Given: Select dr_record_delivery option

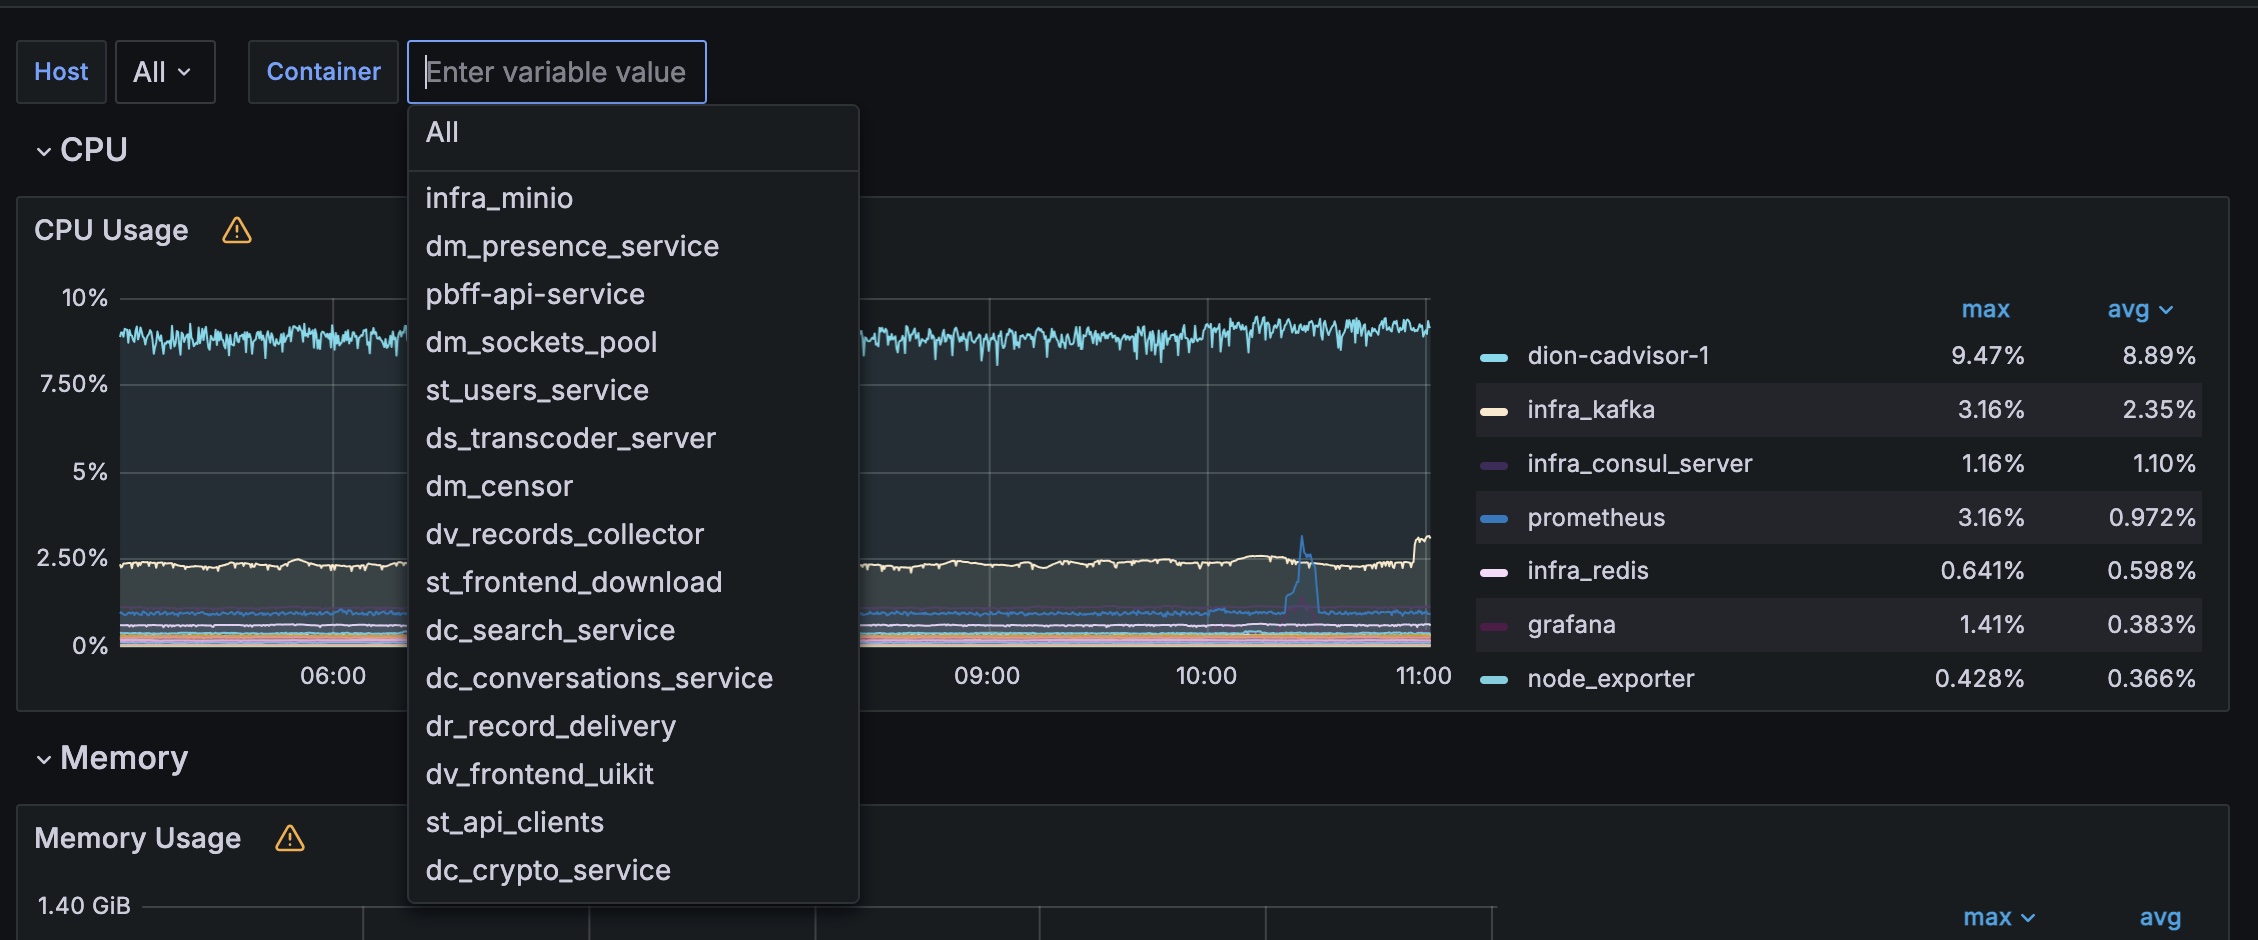Looking at the screenshot, I should pos(633,726).
